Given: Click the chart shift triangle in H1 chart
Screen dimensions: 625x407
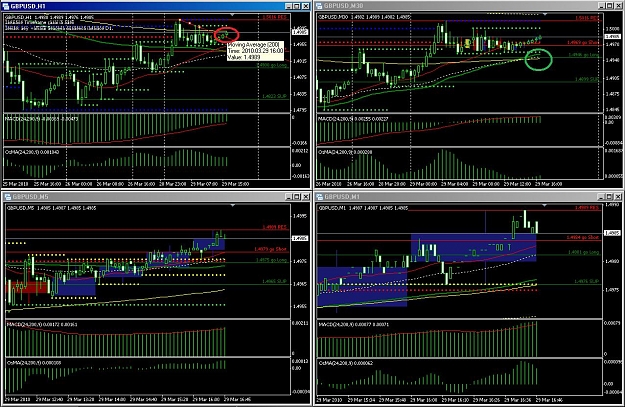Looking at the screenshot, I should point(233,15).
